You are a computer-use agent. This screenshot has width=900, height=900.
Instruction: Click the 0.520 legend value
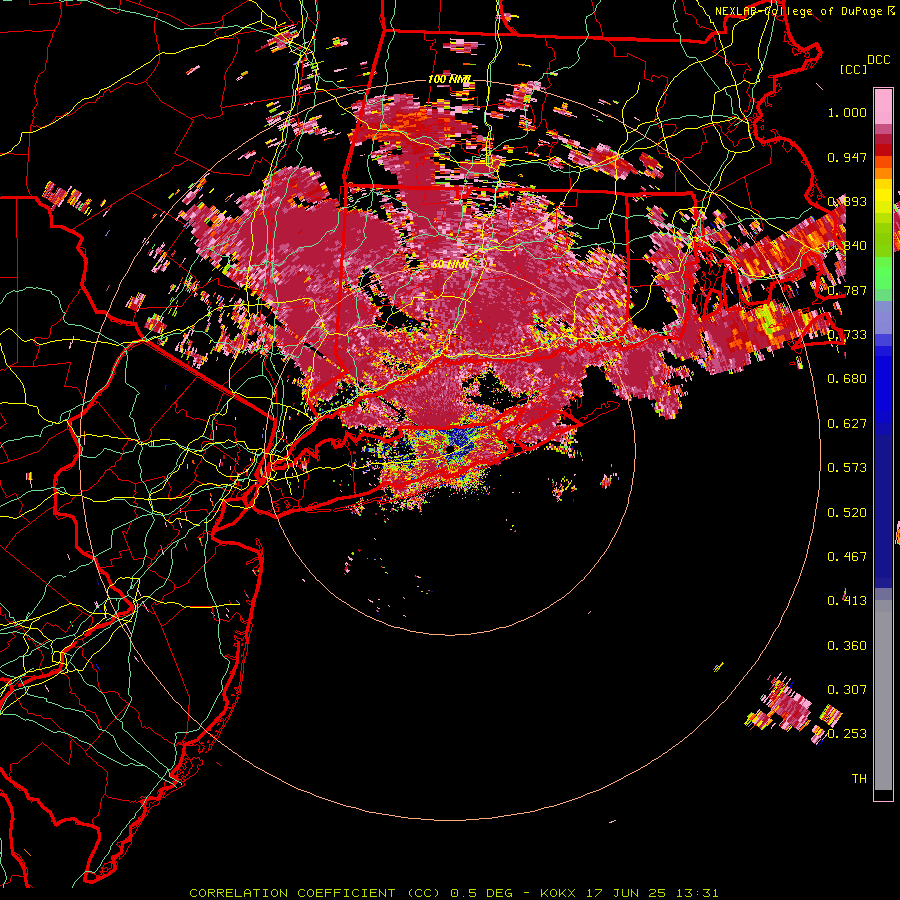coord(847,513)
